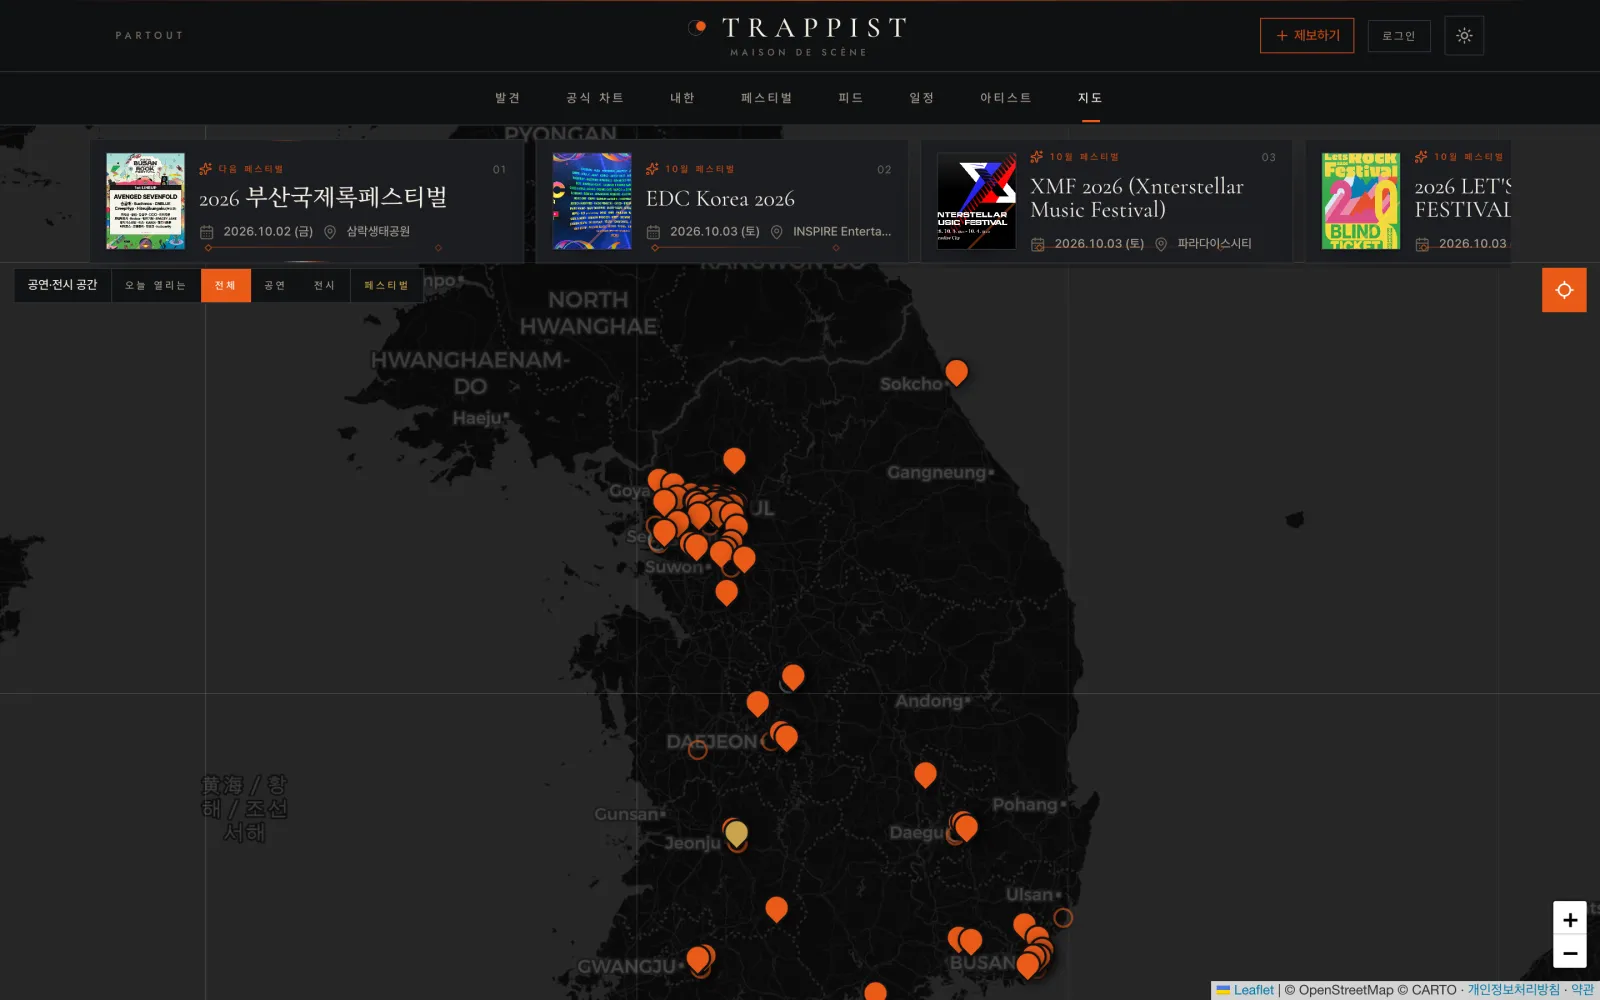This screenshot has height=1000, width=1600.
Task: Click the INSPIRE Enterta... venue text
Action: click(x=842, y=231)
